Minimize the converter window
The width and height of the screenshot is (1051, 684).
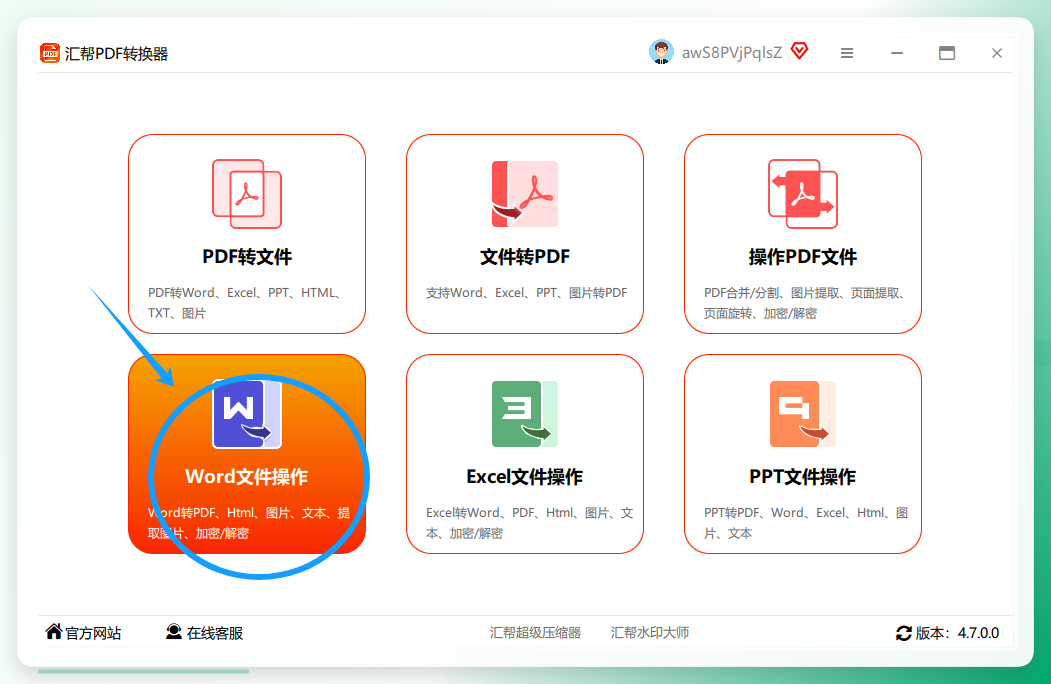(897, 53)
